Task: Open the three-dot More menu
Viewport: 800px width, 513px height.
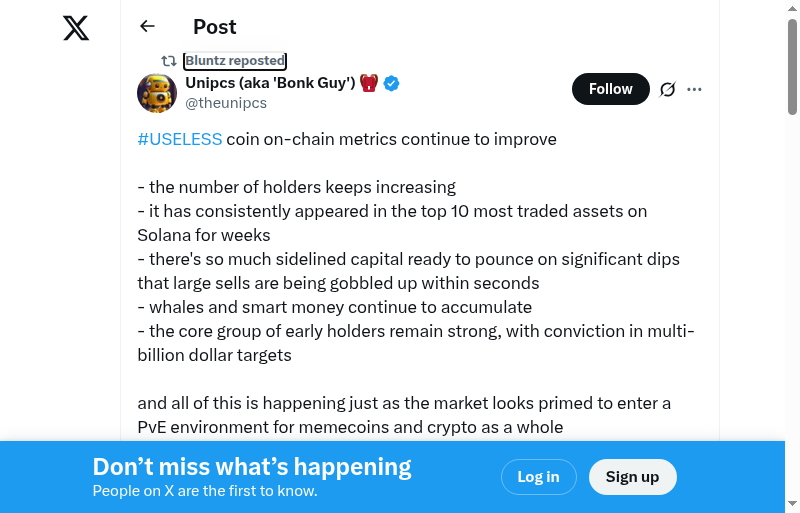Action: (695, 90)
